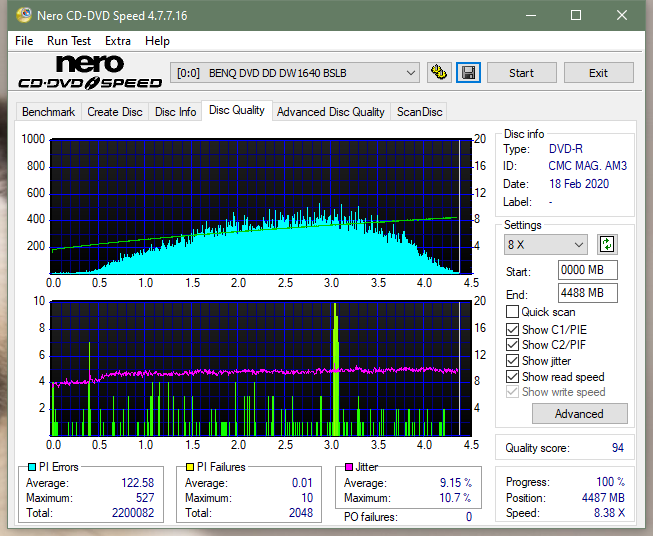Click the save floppy disk icon
The width and height of the screenshot is (653, 536).
pos(468,73)
